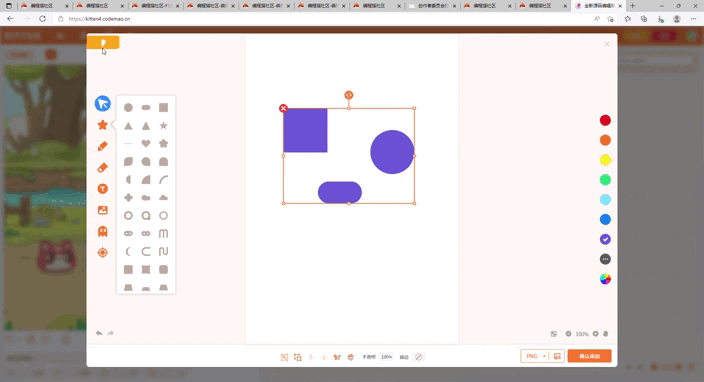
Task: Pick the circle shape in shapes panel
Action: tap(128, 108)
